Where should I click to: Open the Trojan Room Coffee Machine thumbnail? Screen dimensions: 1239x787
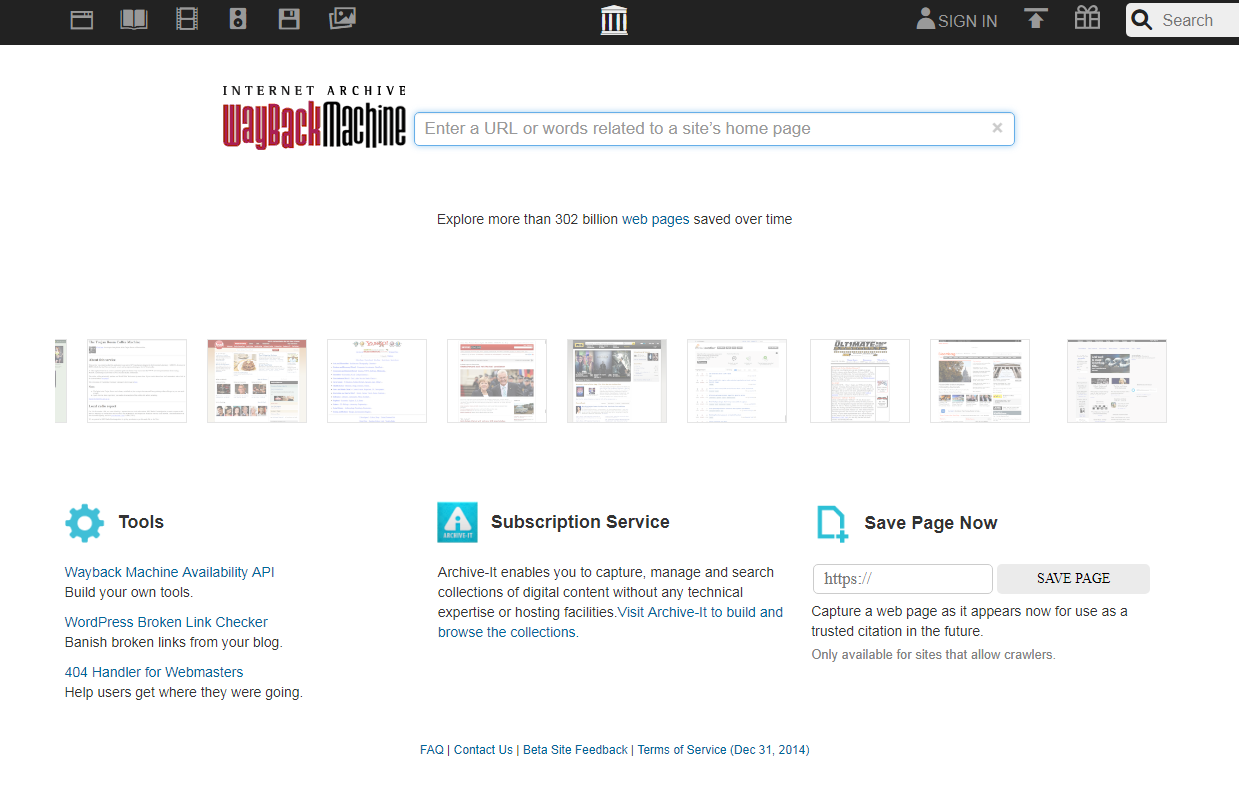point(137,381)
